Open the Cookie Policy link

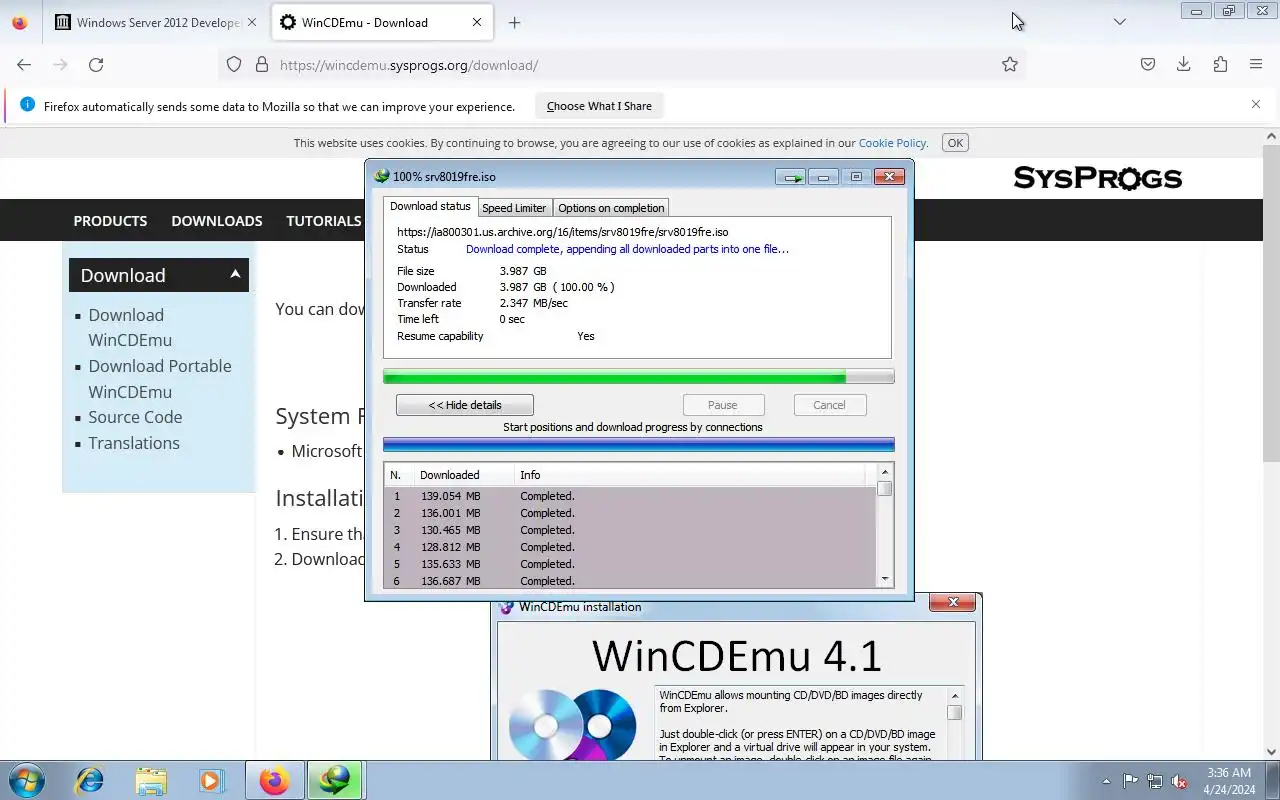click(892, 143)
